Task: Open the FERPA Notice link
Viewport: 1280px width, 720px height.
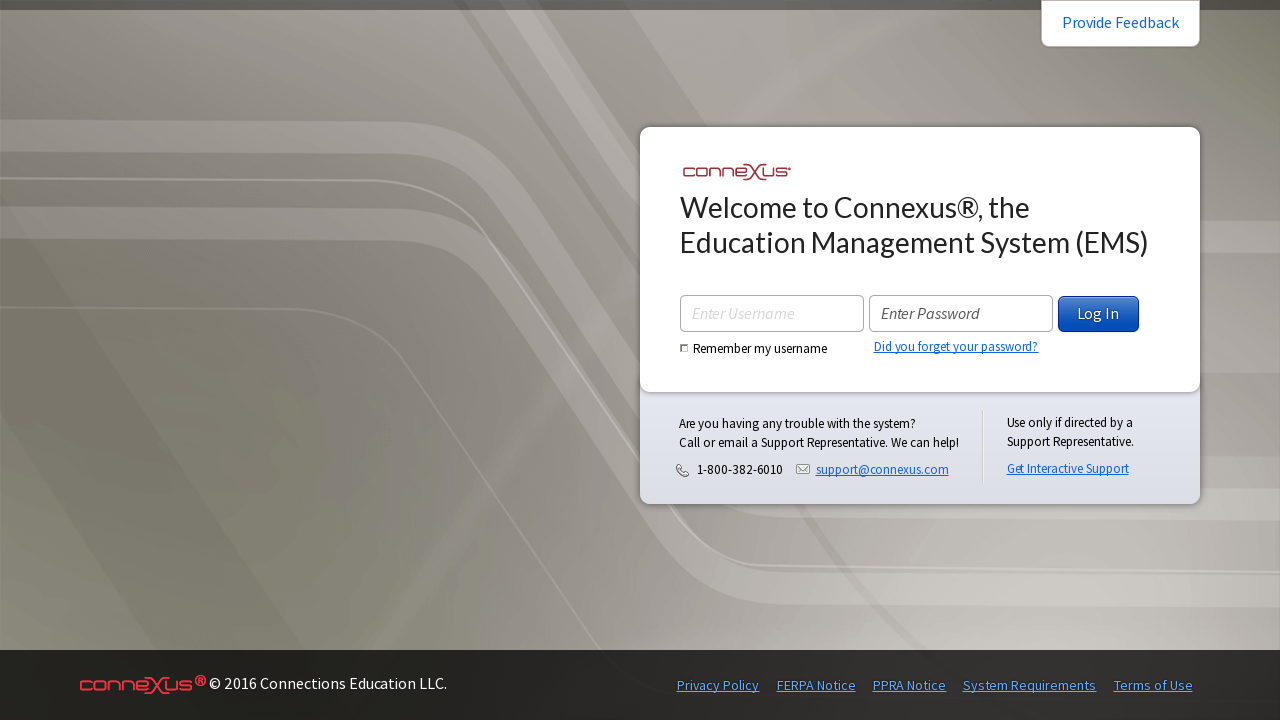Action: [x=816, y=685]
